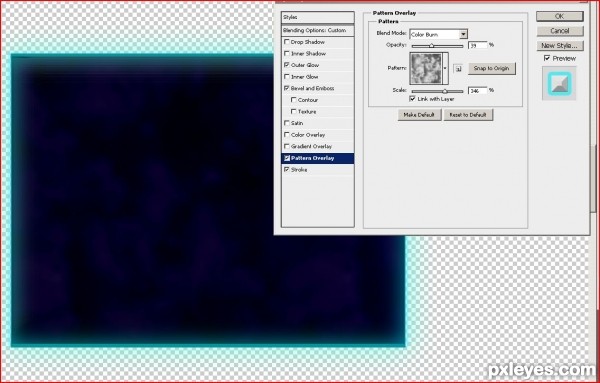
Task: Click the Cancel button
Action: [559, 31]
